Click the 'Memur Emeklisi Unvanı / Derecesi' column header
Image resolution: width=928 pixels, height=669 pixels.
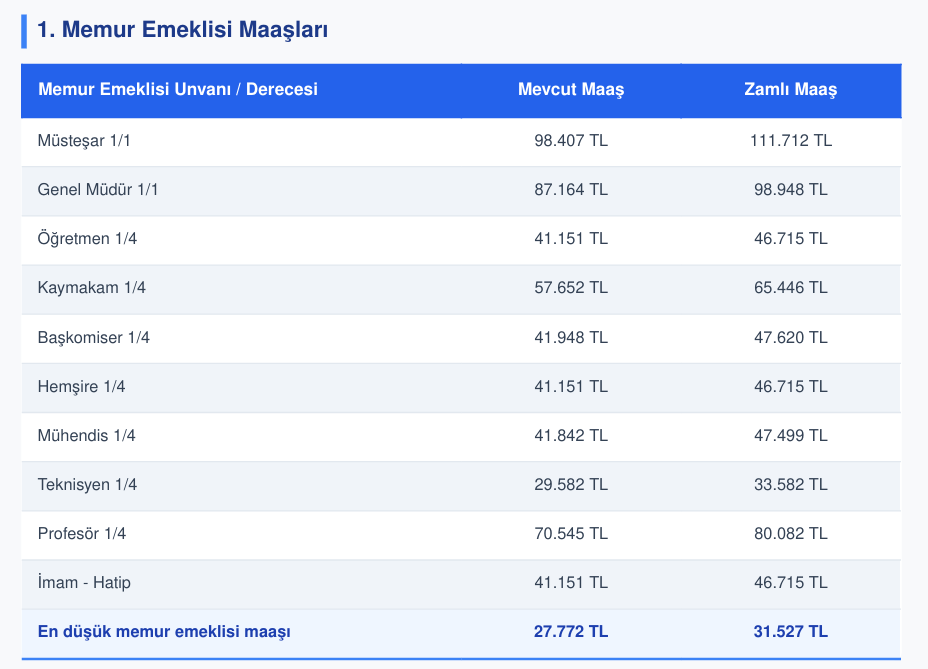[x=178, y=89]
